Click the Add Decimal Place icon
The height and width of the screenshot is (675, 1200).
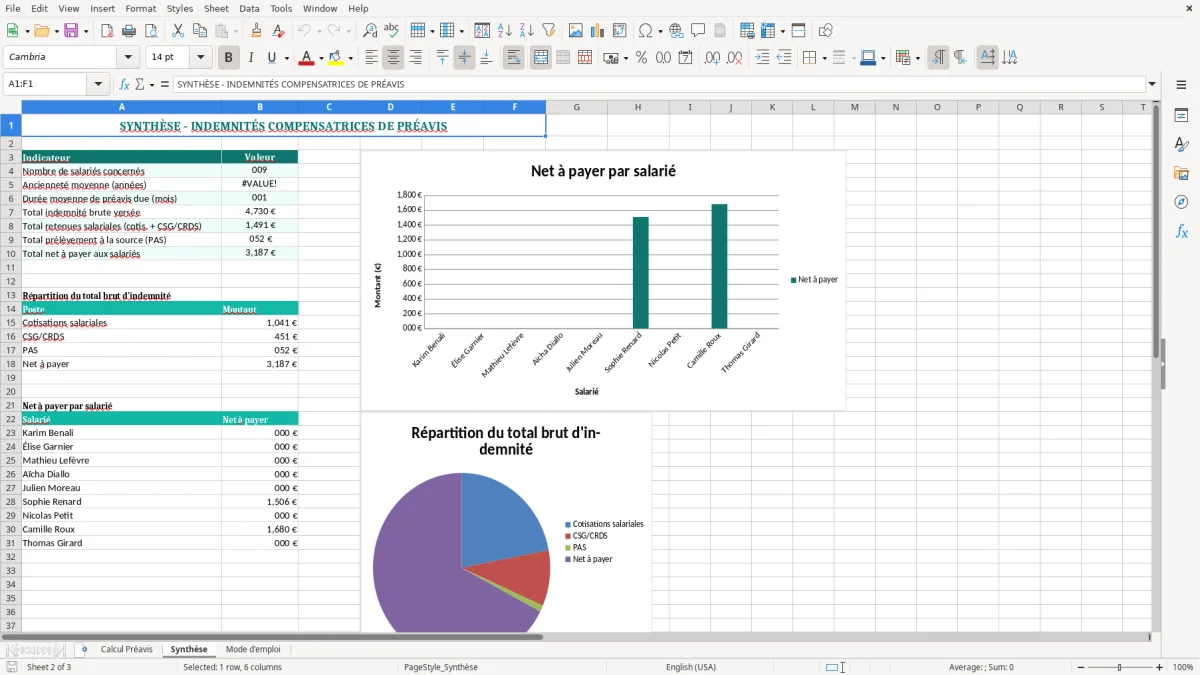tap(713, 58)
